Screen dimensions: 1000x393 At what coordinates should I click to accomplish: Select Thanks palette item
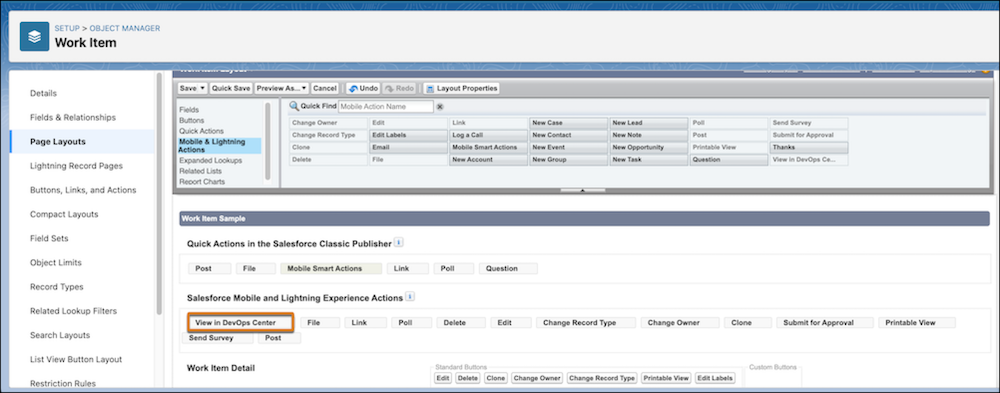[809, 147]
